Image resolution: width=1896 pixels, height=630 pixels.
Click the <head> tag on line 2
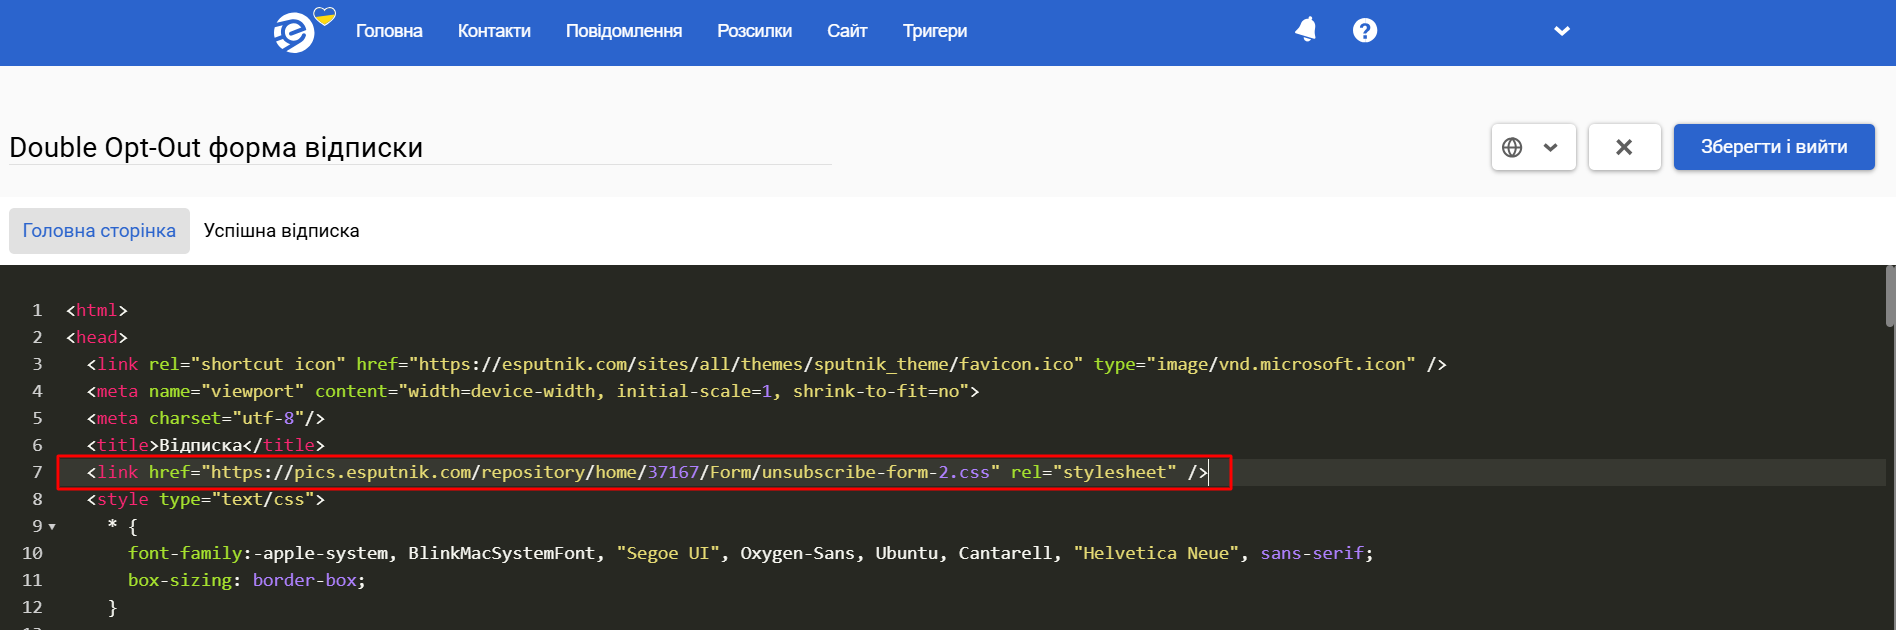(x=97, y=337)
